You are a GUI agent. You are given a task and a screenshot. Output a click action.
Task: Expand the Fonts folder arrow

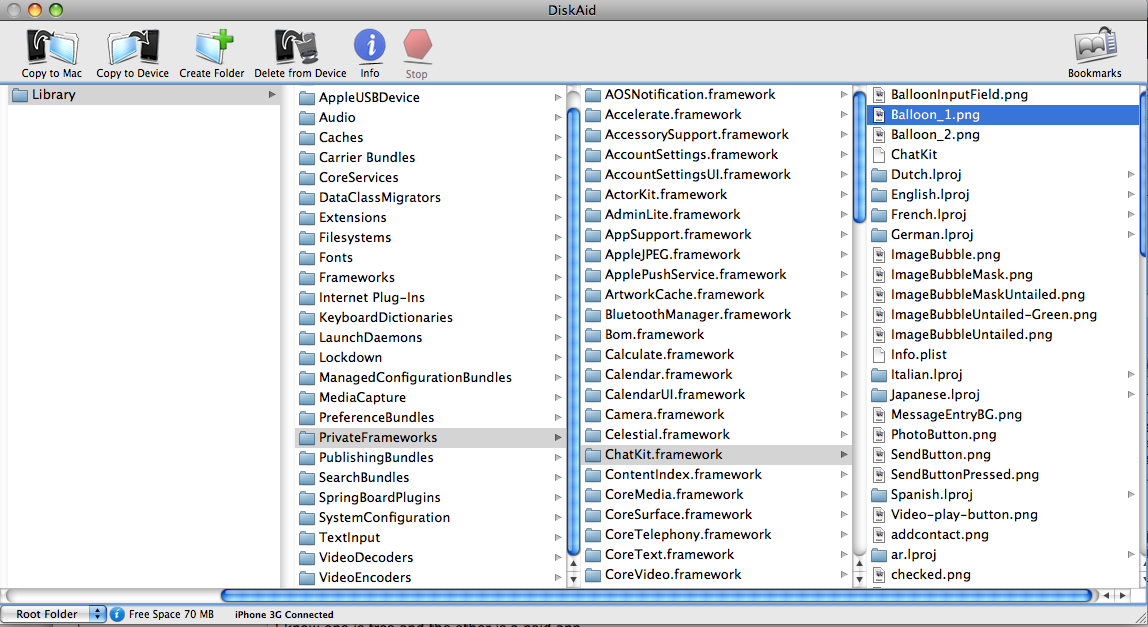pos(558,258)
